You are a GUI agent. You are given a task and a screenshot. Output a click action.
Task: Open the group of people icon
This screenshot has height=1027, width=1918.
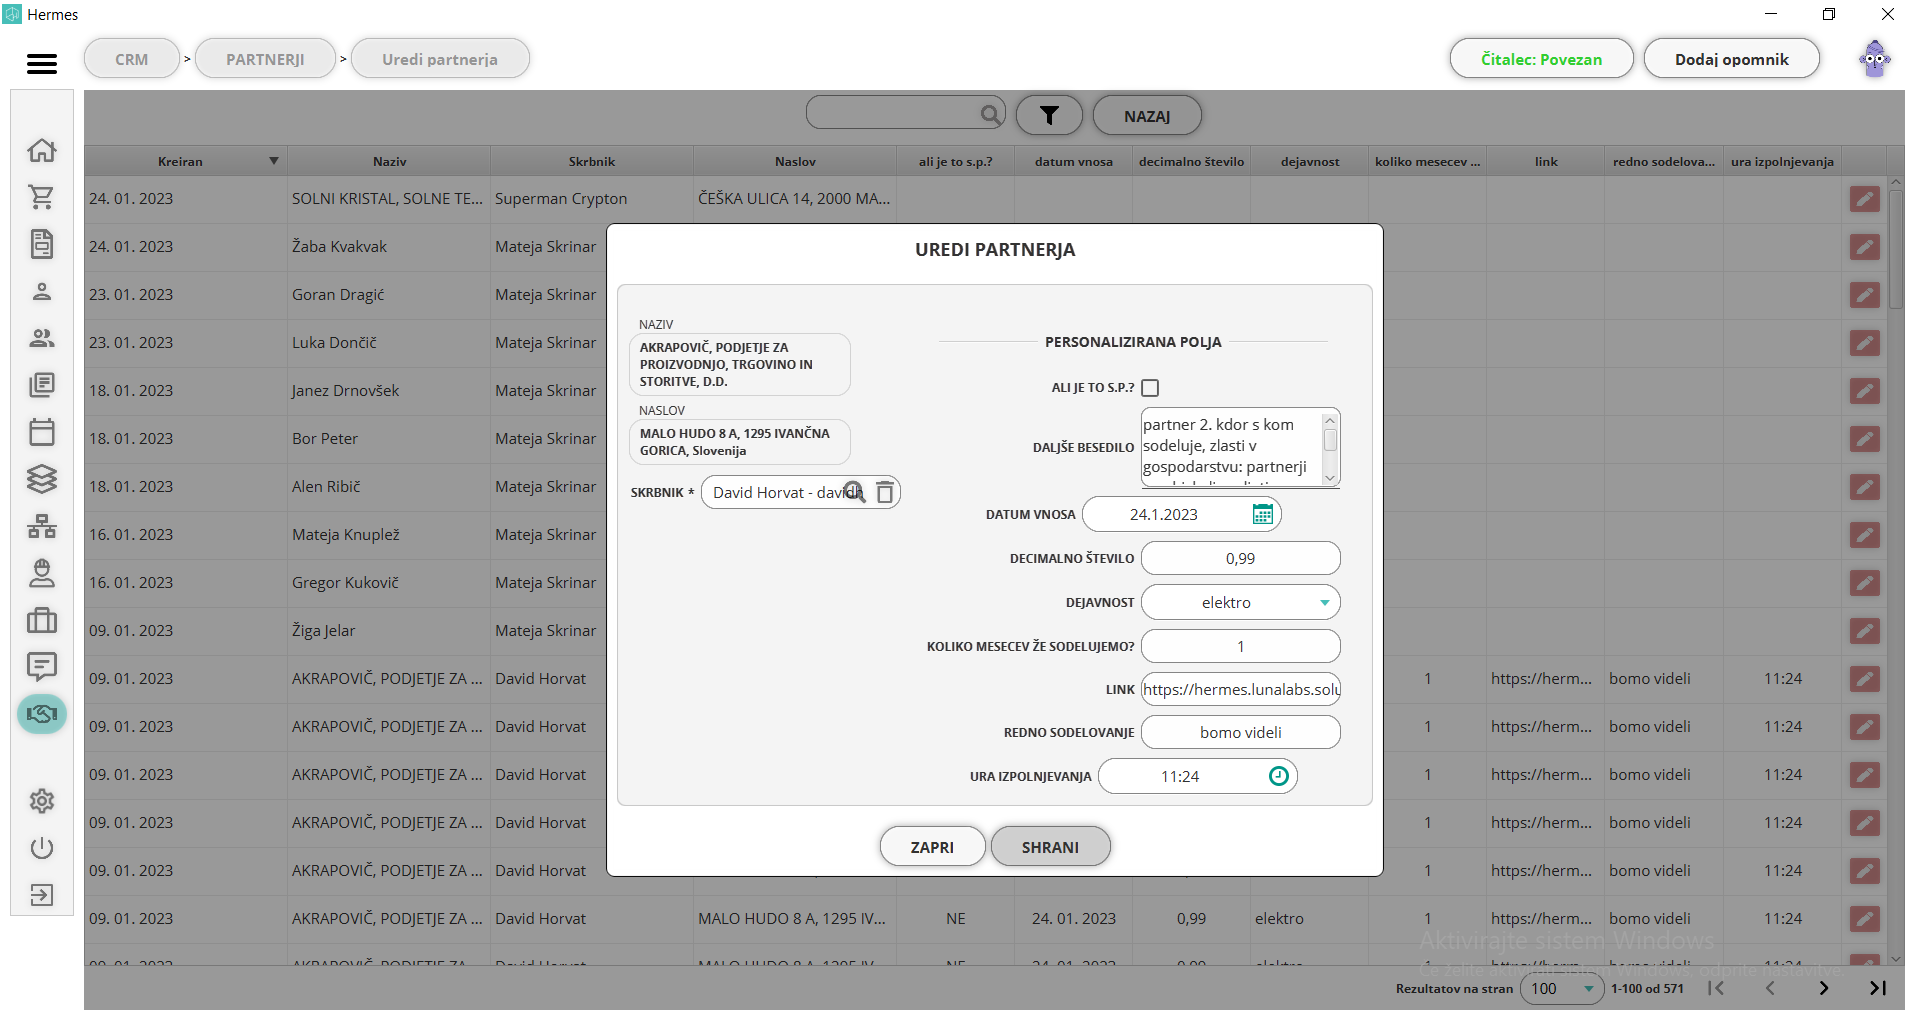(42, 338)
